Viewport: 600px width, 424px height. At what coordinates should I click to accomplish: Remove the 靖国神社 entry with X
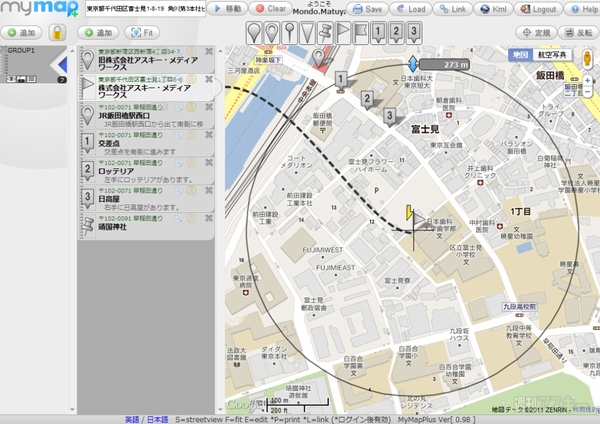(x=209, y=218)
